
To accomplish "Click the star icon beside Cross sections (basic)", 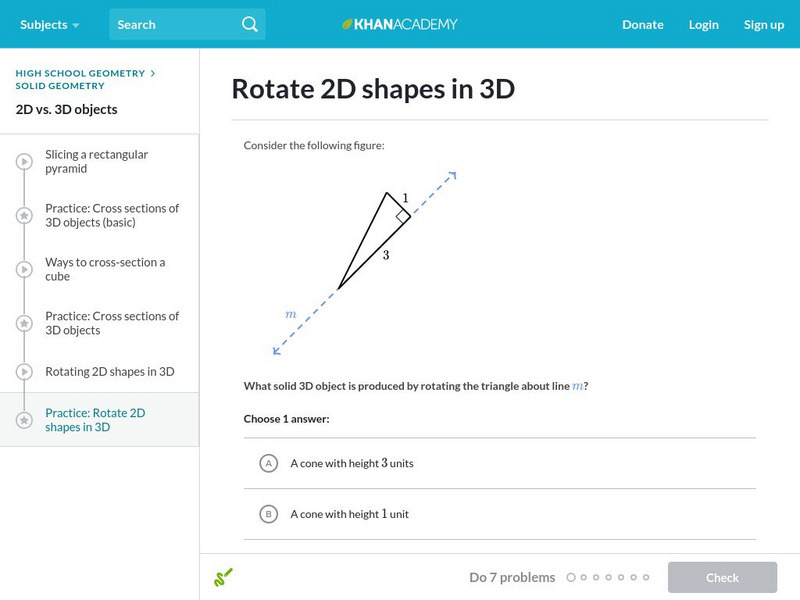I will pyautogui.click(x=23, y=215).
